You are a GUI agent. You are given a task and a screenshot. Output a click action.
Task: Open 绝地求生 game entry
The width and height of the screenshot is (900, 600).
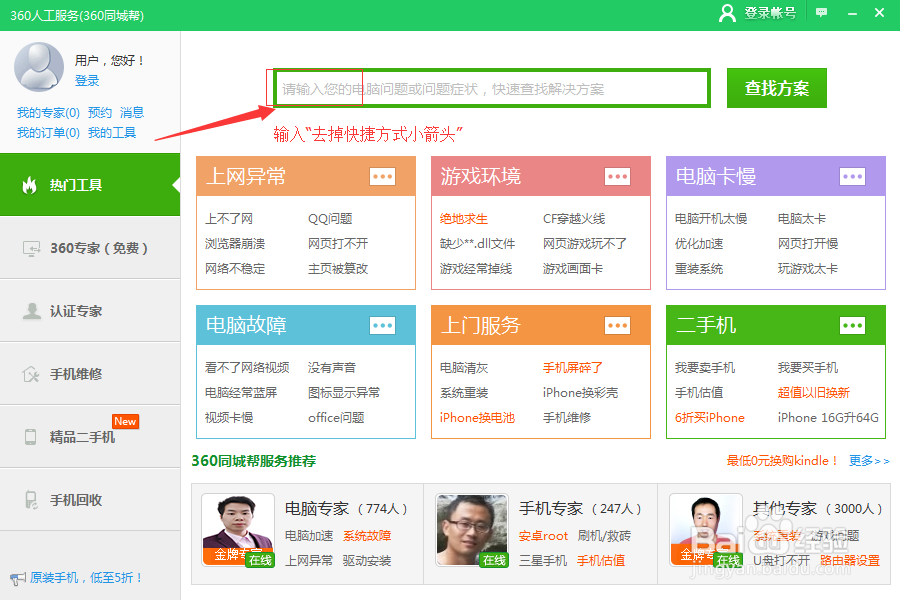coord(464,219)
